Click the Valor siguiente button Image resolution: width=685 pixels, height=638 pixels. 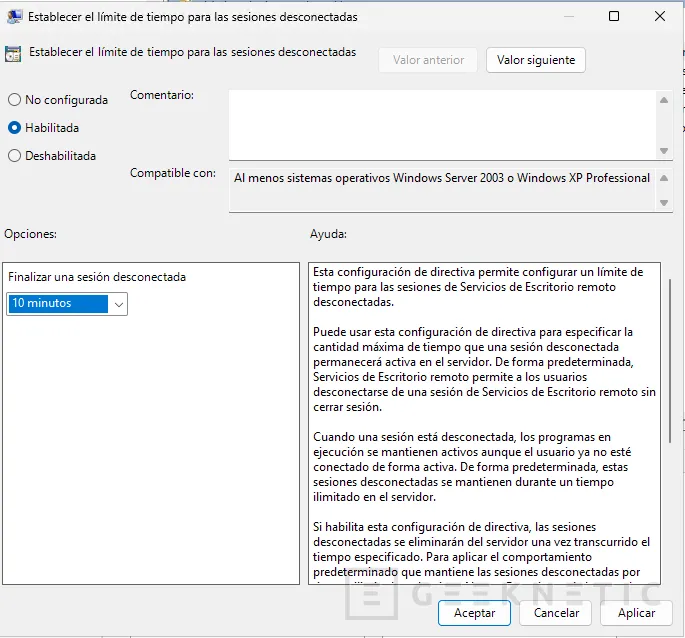536,60
